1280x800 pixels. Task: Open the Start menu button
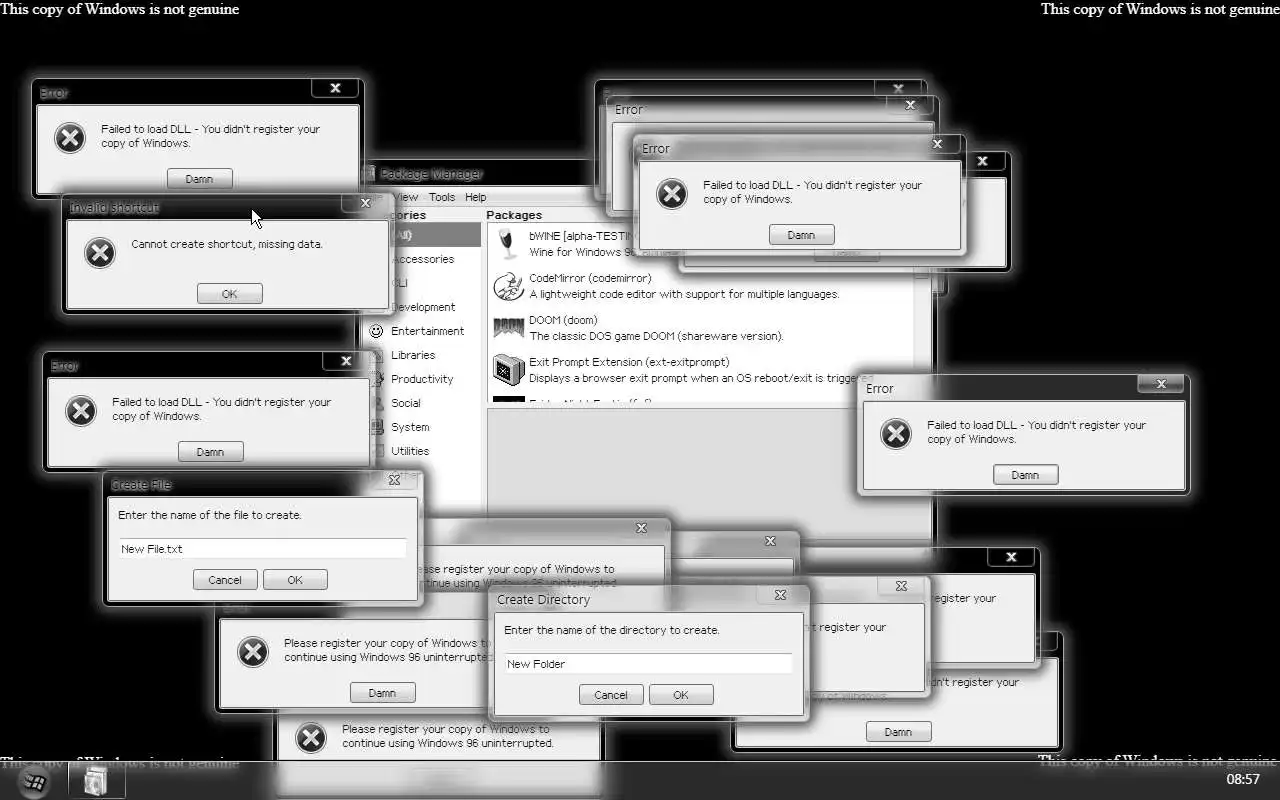[x=34, y=781]
